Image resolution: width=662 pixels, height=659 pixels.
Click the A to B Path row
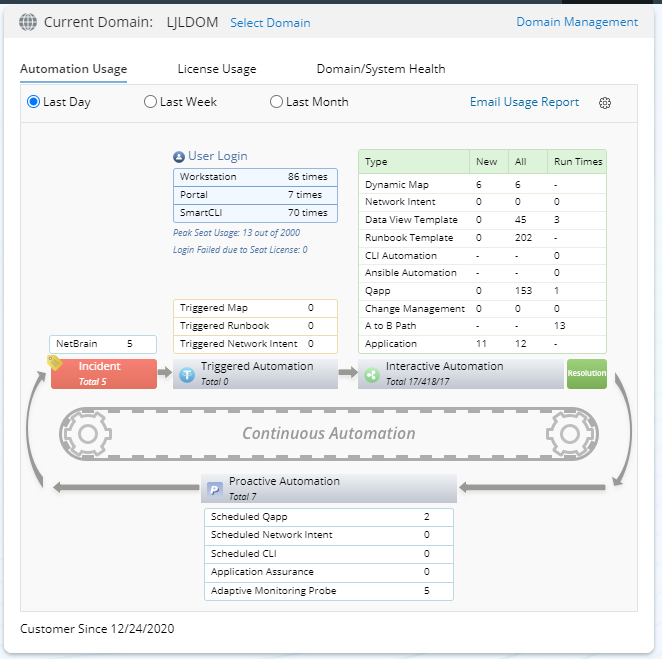pos(483,326)
